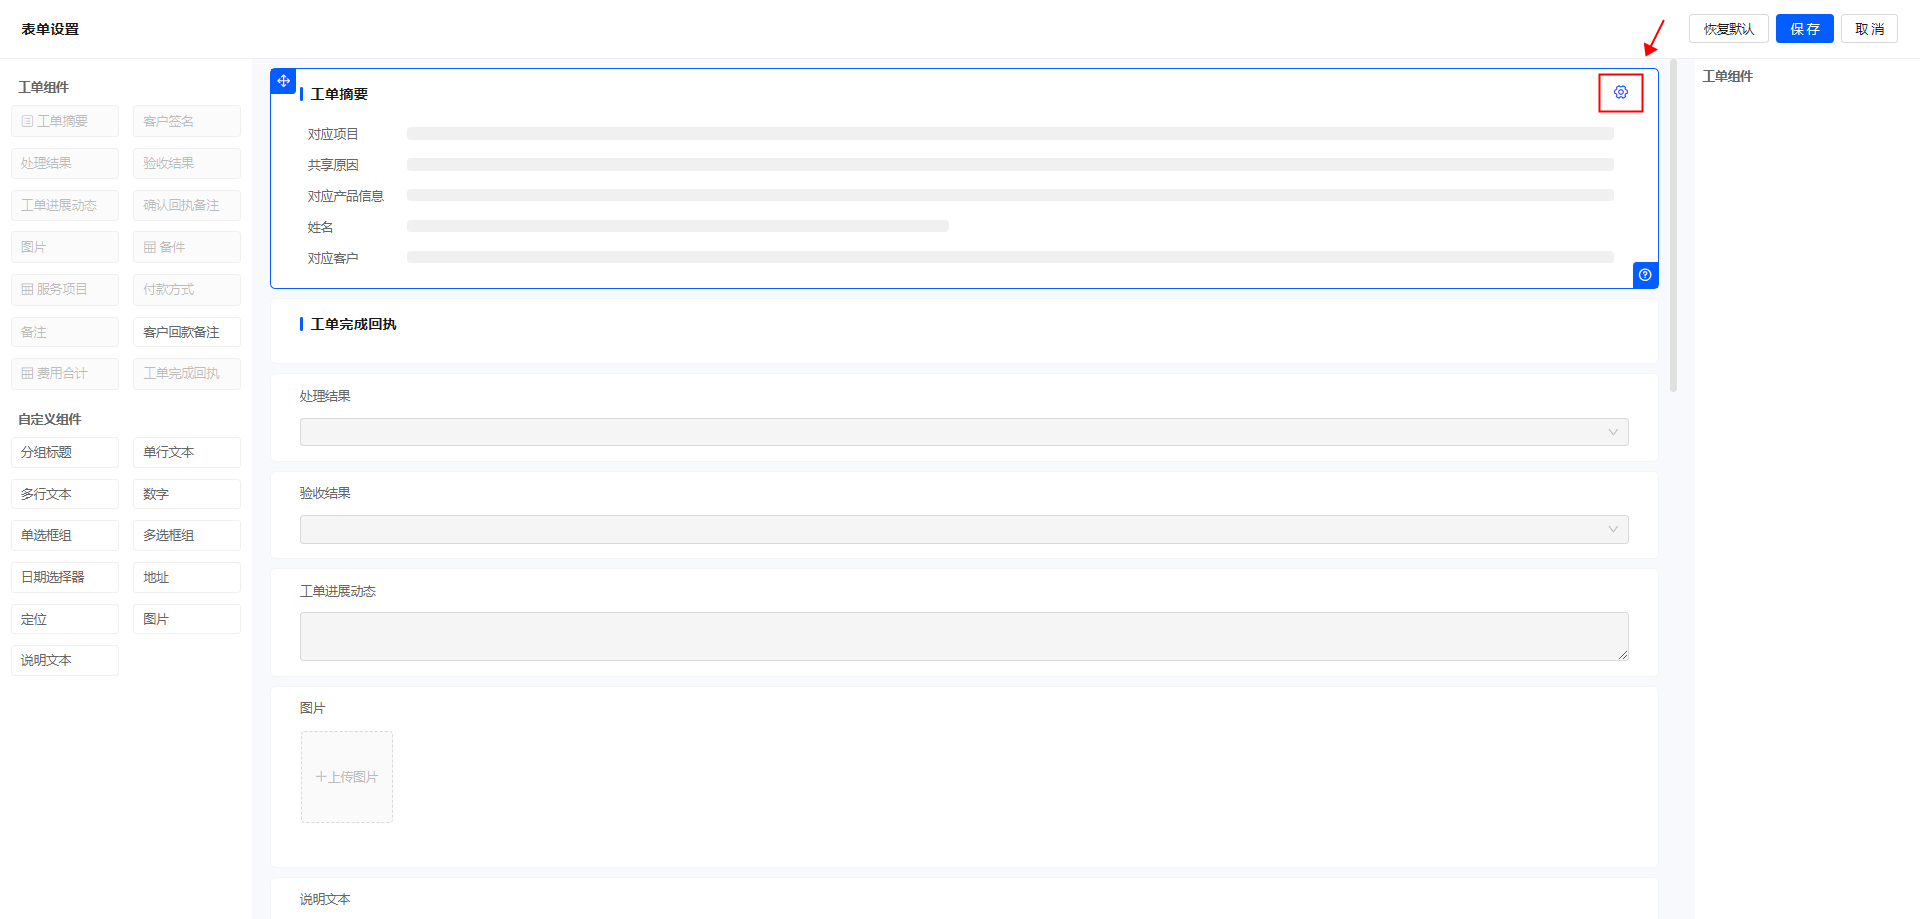
Task: Click the 取消 button
Action: click(1869, 29)
